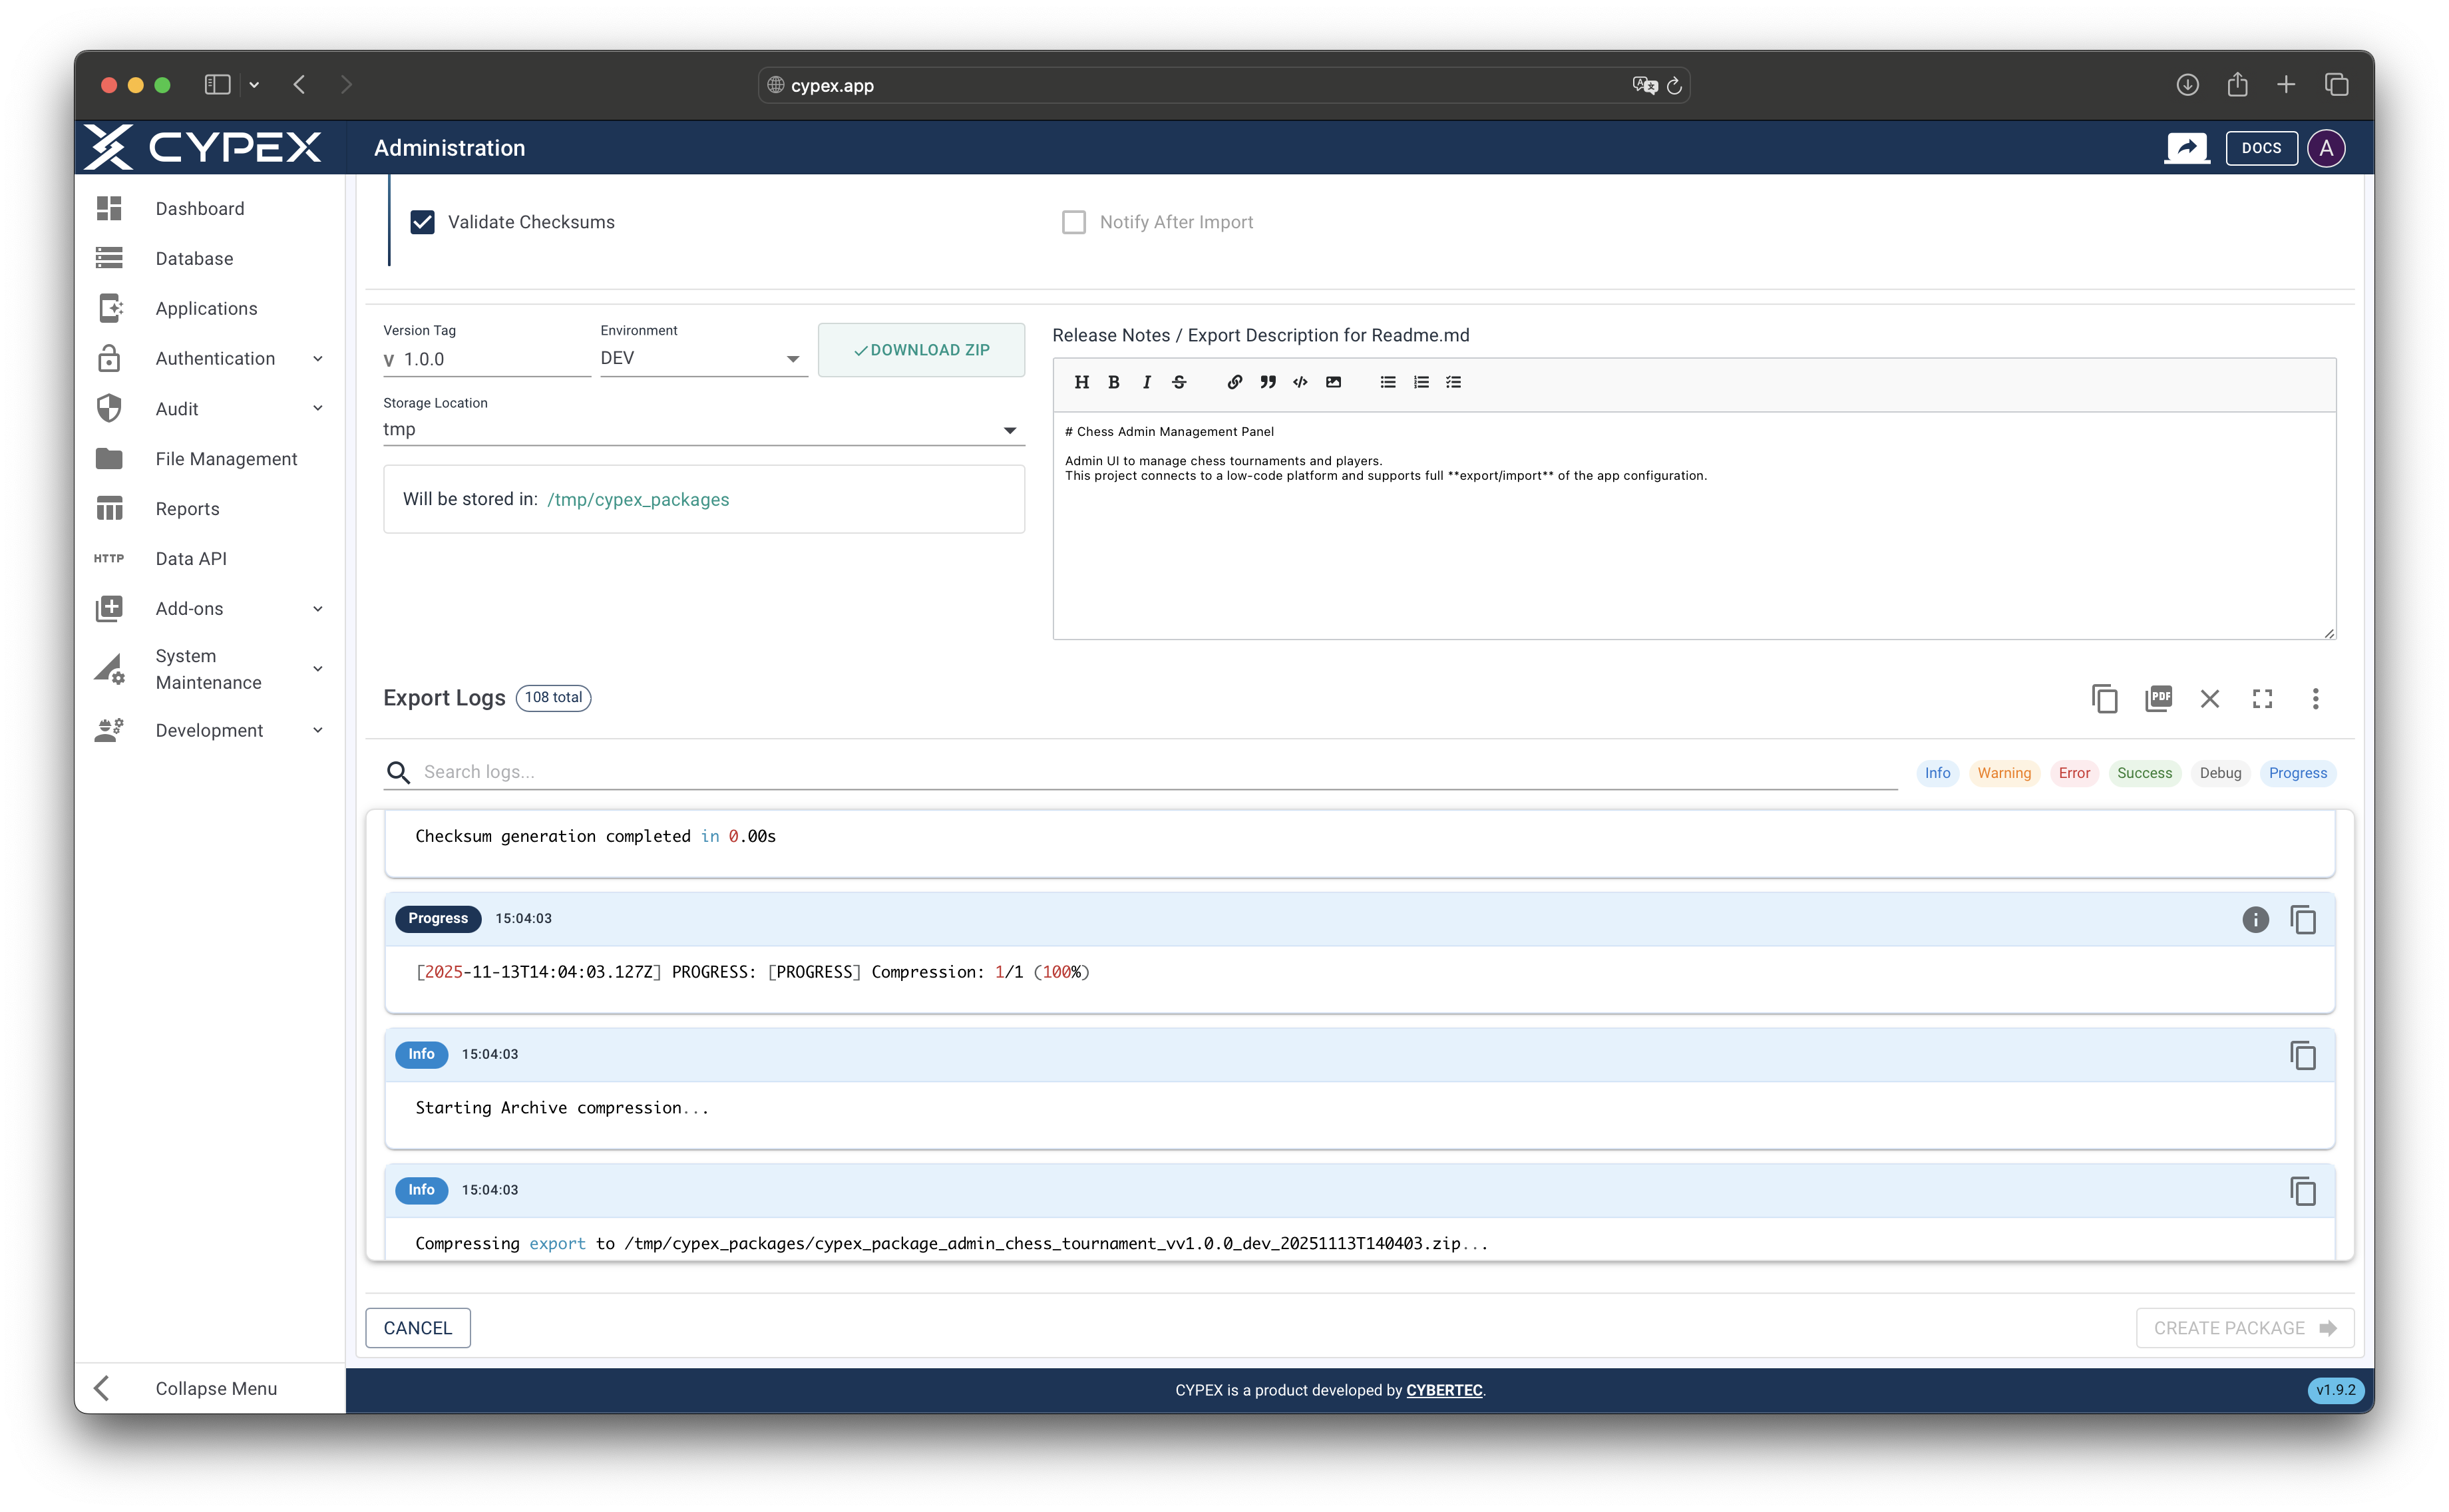Open the Environment dropdown

[x=793, y=358]
